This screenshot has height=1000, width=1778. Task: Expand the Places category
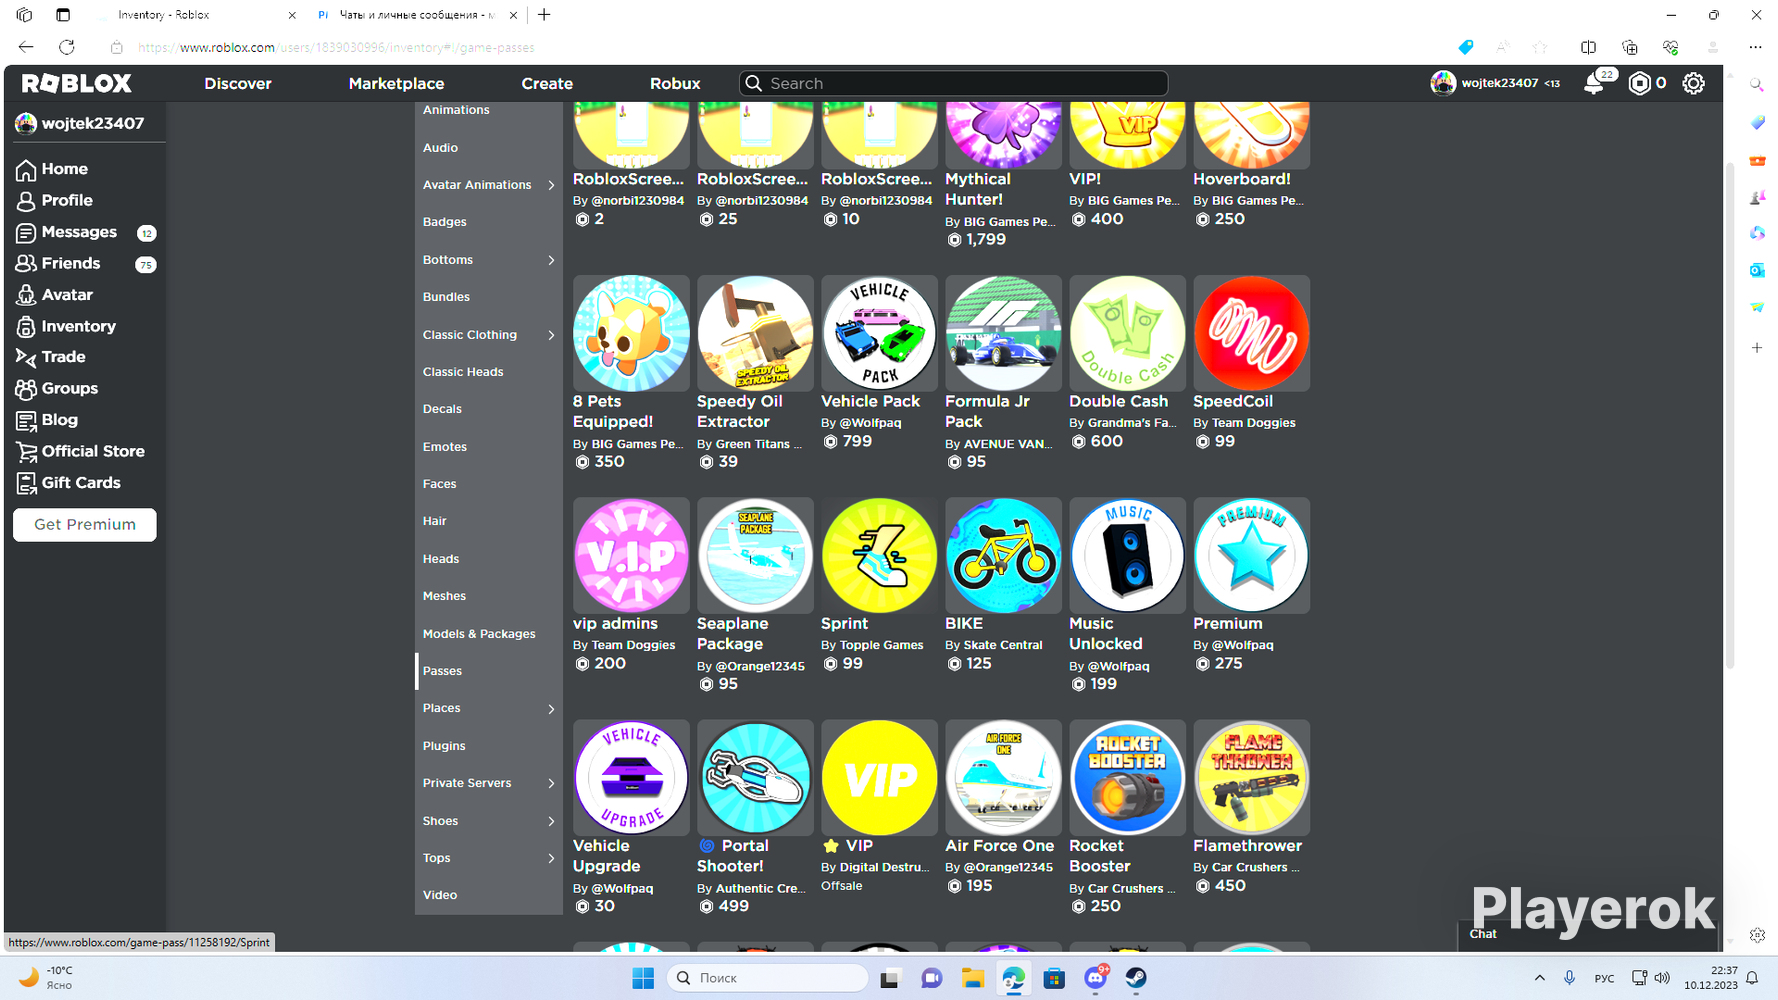click(551, 709)
